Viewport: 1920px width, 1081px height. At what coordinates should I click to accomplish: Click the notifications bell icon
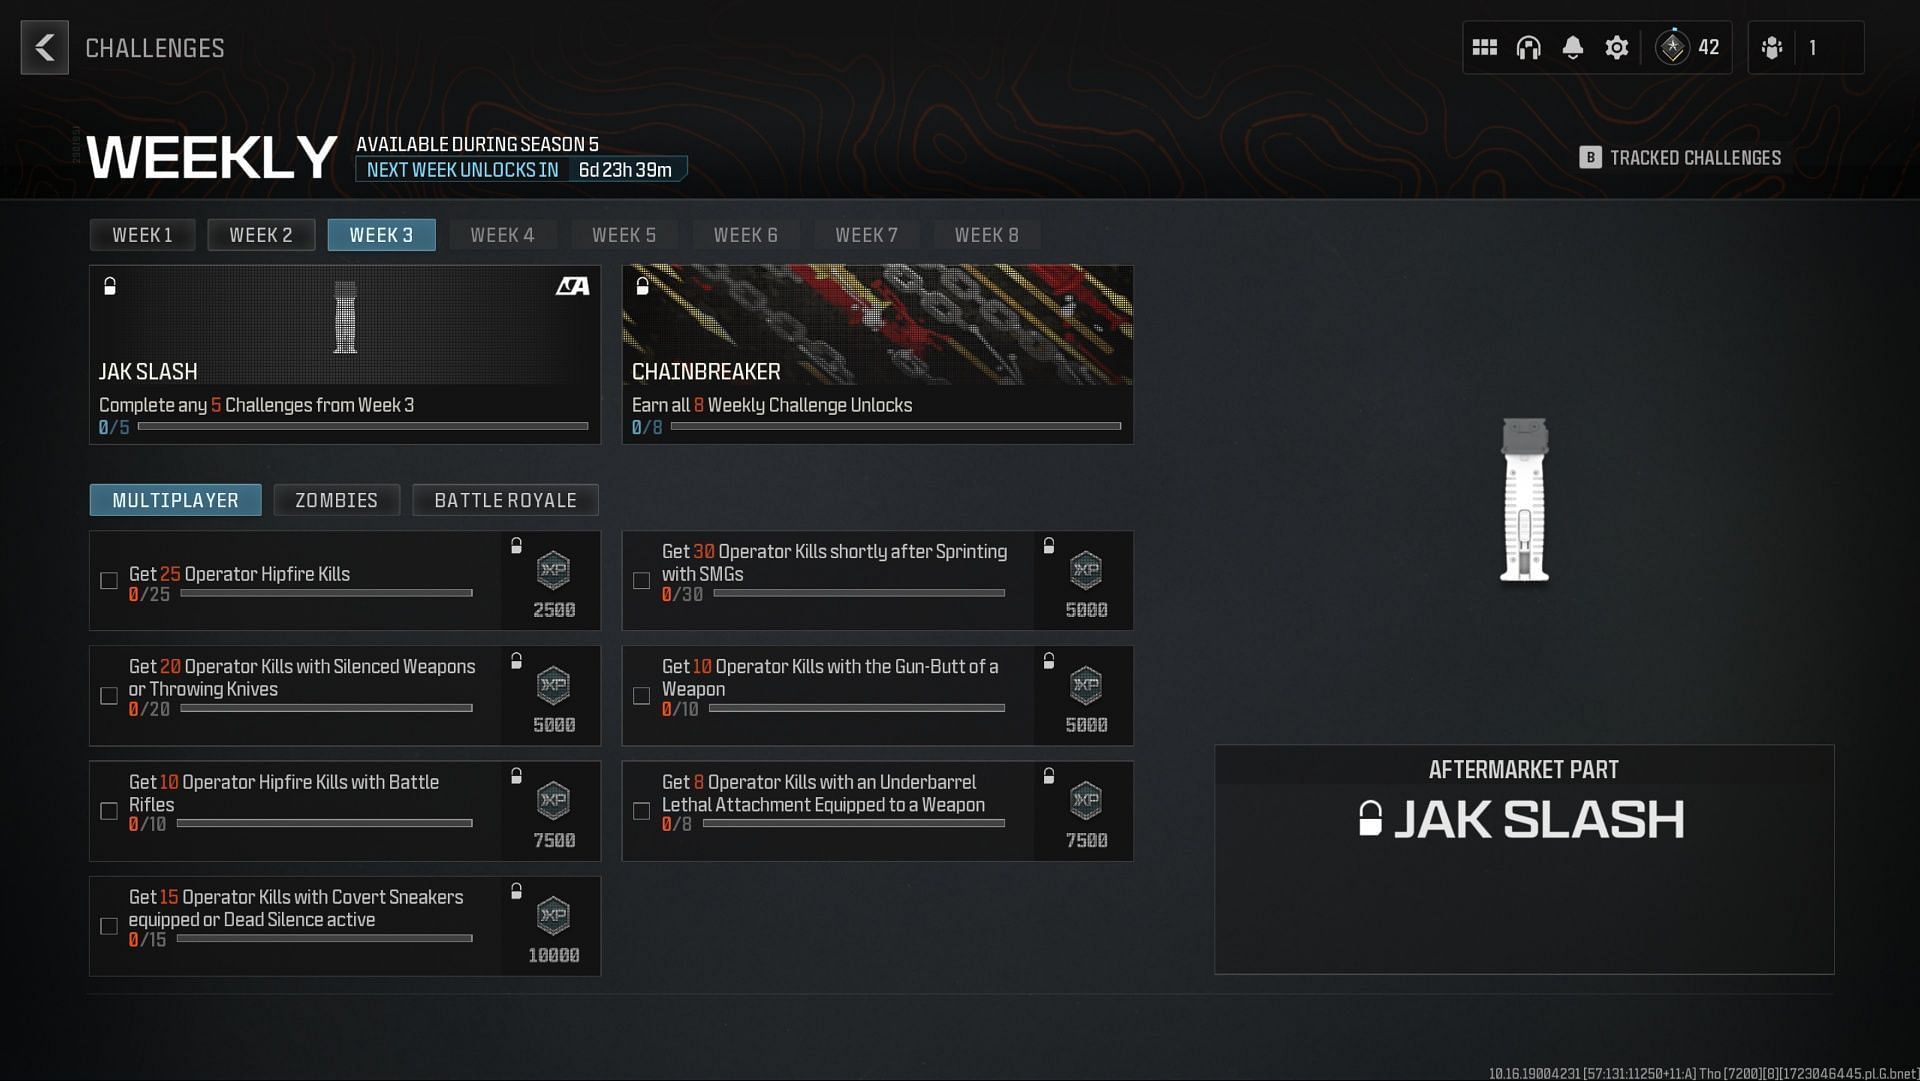1572,47
